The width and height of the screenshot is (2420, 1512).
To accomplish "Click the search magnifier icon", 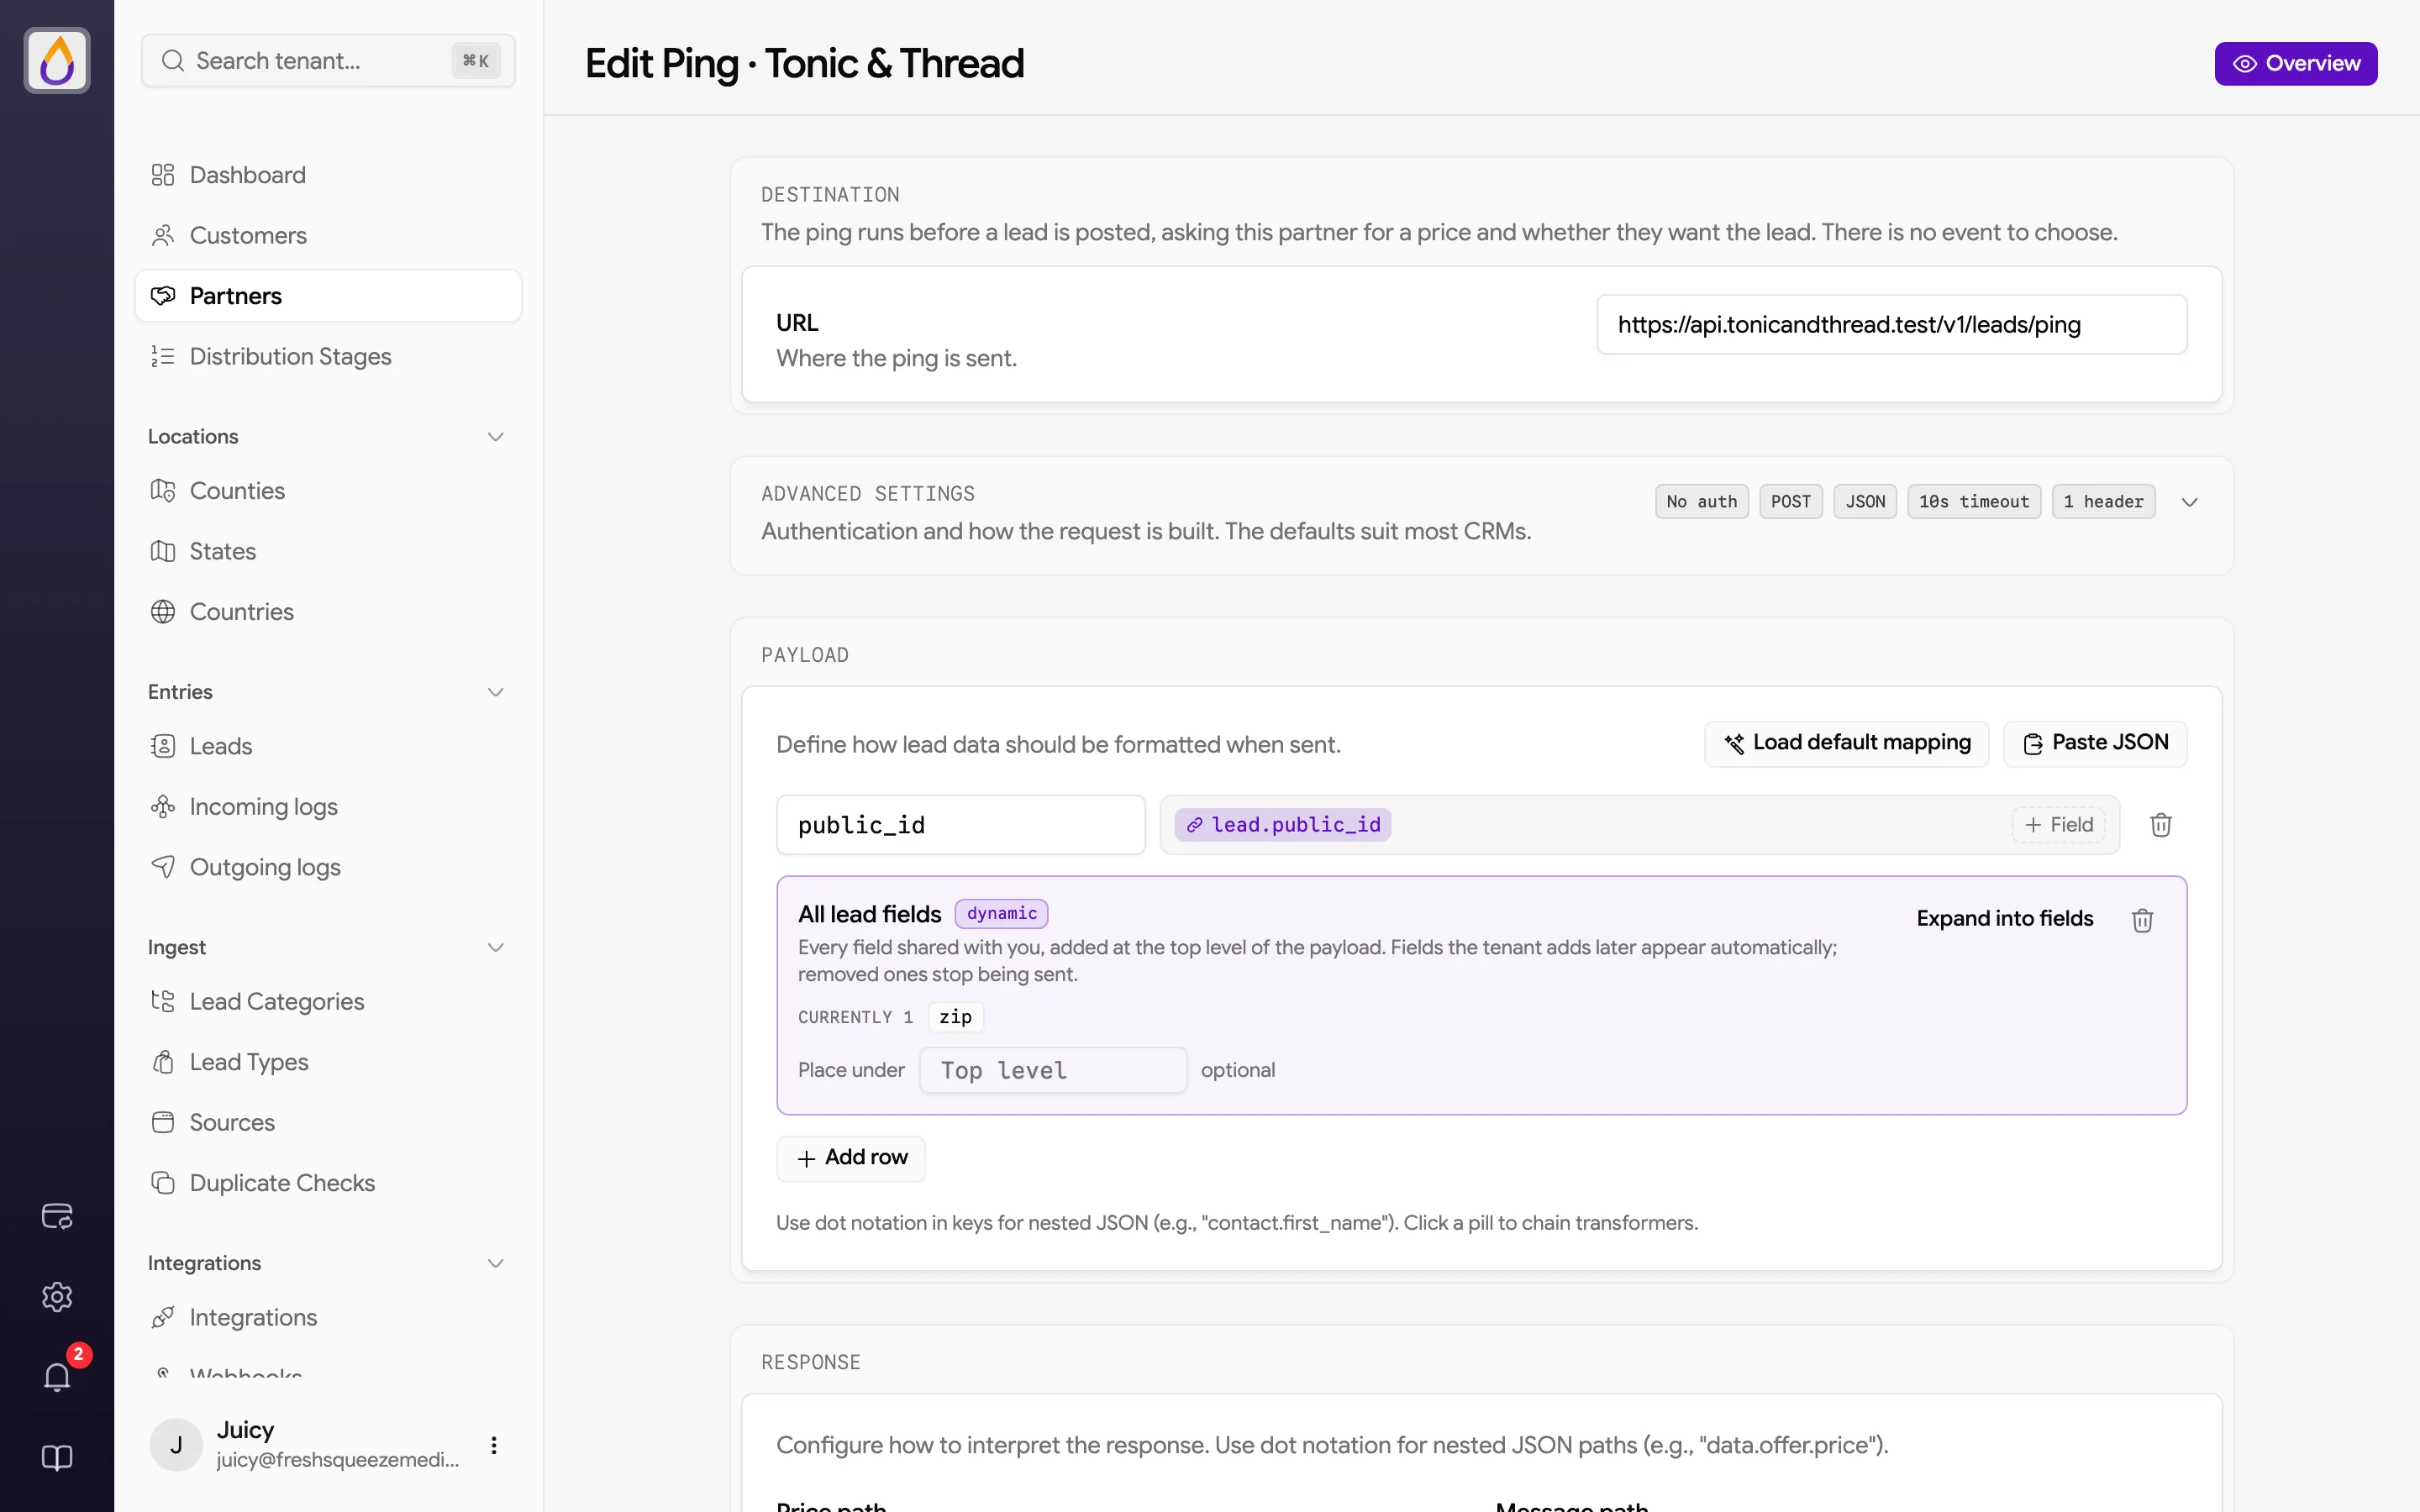I will click(173, 61).
